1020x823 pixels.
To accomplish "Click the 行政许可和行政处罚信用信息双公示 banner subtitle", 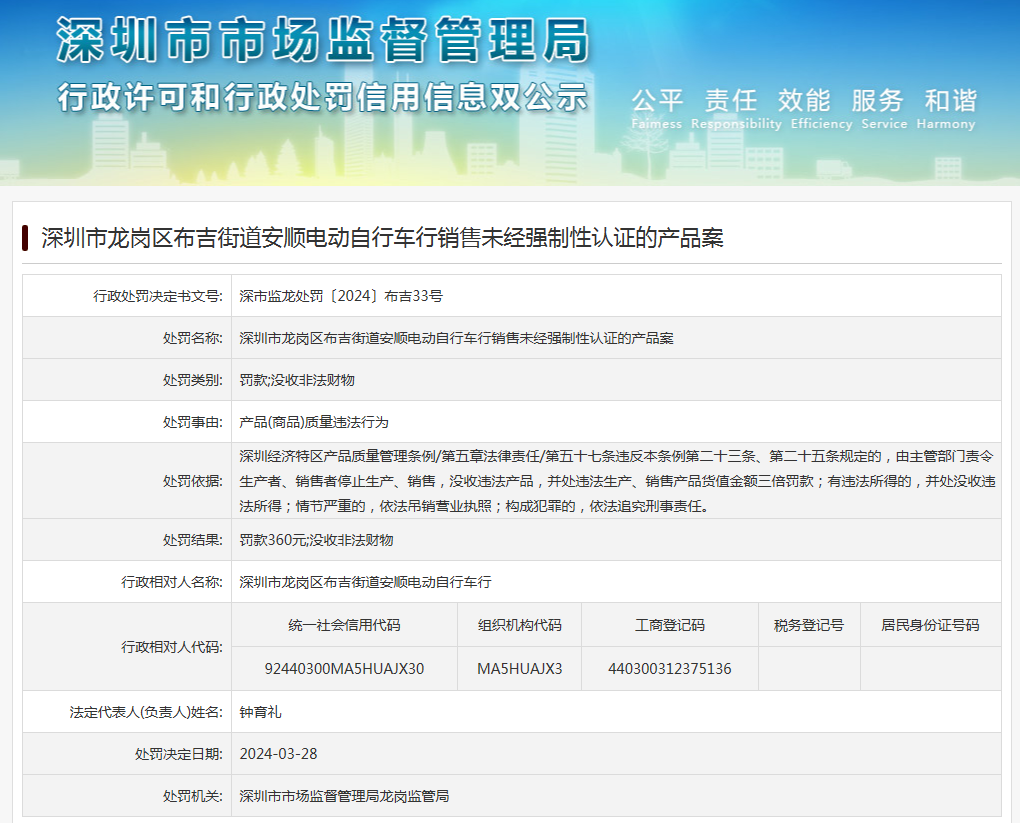I will tap(322, 97).
